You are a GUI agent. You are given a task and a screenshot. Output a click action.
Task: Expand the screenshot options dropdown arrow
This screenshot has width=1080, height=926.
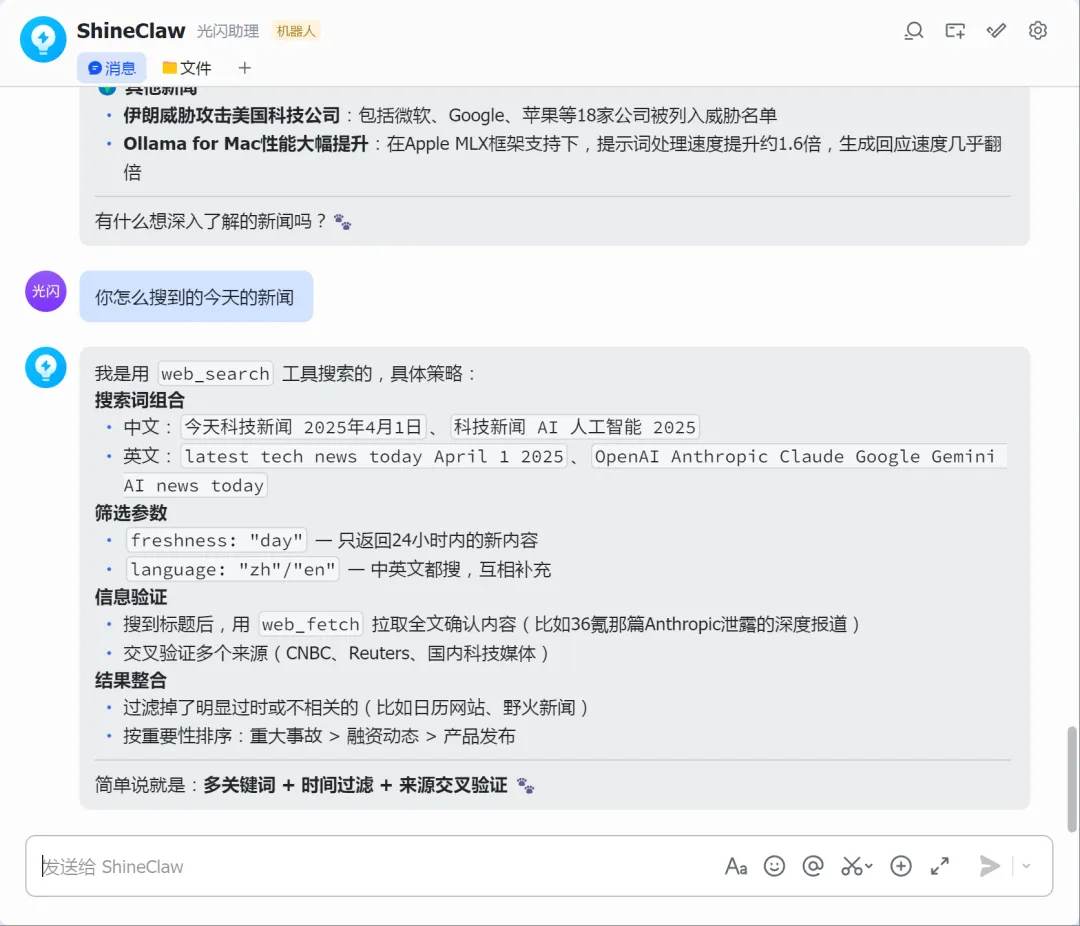click(x=869, y=866)
